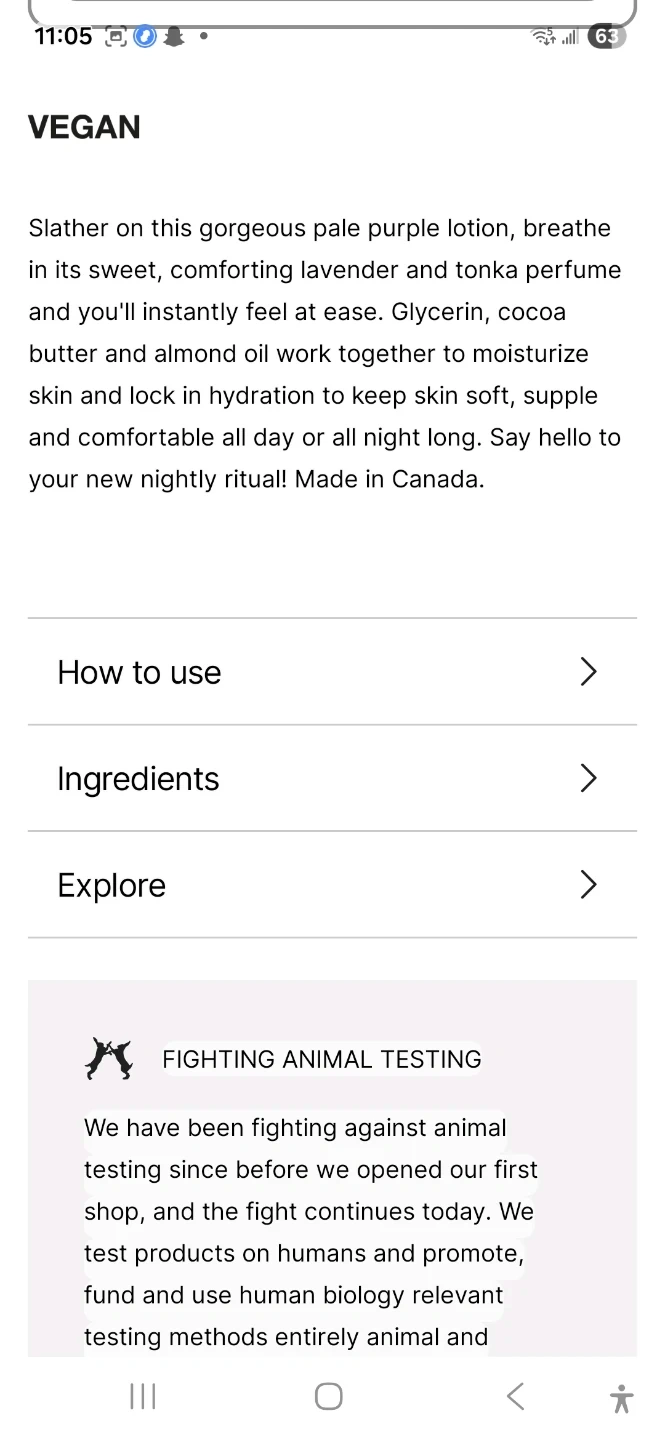Open the Ingredients section label
Image resolution: width=665 pixels, height=1440 pixels.
[138, 779]
